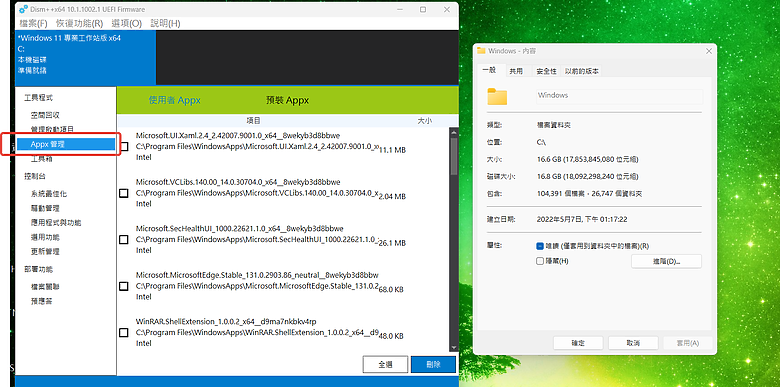Select the Microsoft.SecHealthUI package name
780x387 pixels.
click(239, 229)
